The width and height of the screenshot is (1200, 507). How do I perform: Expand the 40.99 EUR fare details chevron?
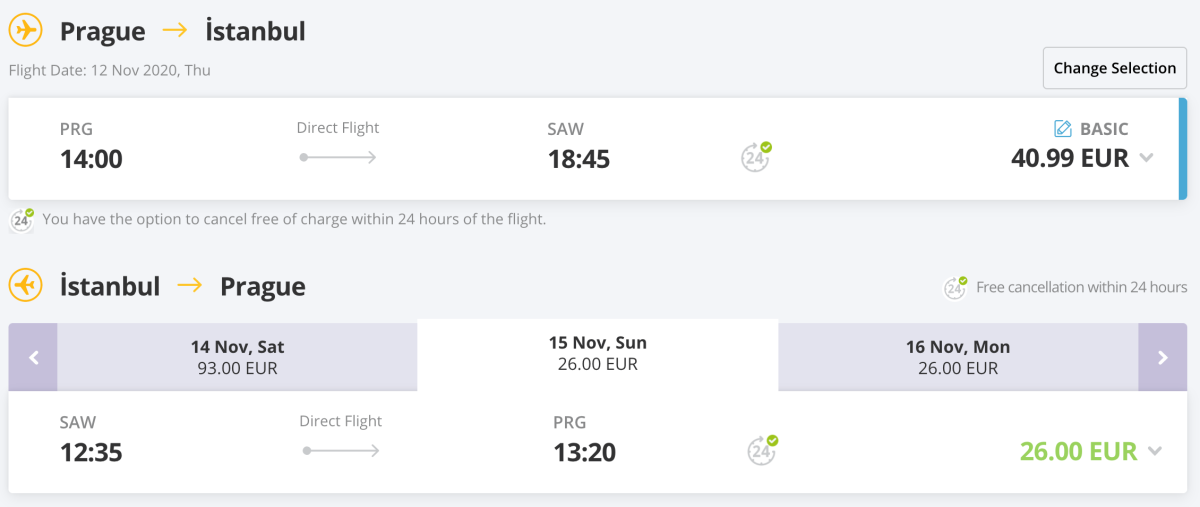click(x=1147, y=158)
